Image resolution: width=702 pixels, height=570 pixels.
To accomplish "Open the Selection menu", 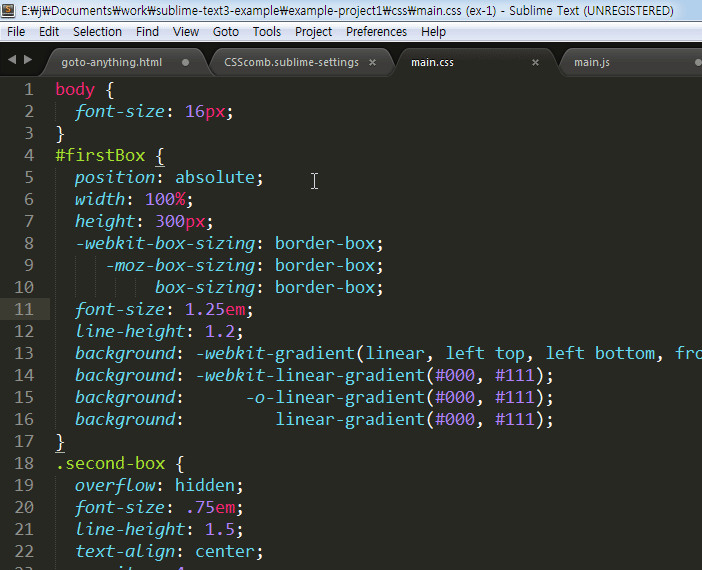I will pyautogui.click(x=98, y=31).
